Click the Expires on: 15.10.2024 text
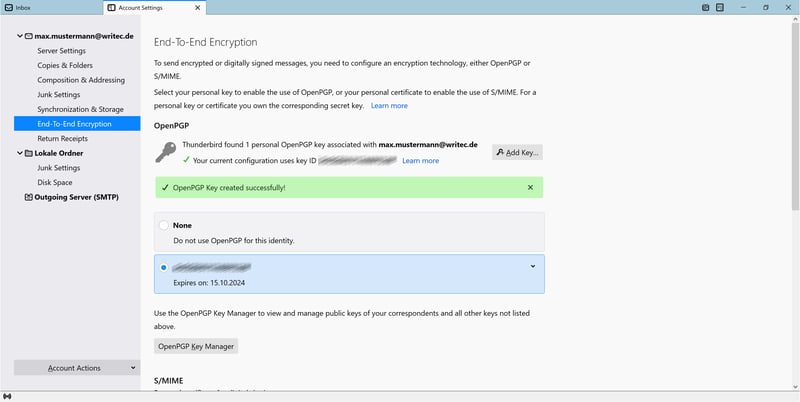This screenshot has width=800, height=402. pyautogui.click(x=209, y=283)
